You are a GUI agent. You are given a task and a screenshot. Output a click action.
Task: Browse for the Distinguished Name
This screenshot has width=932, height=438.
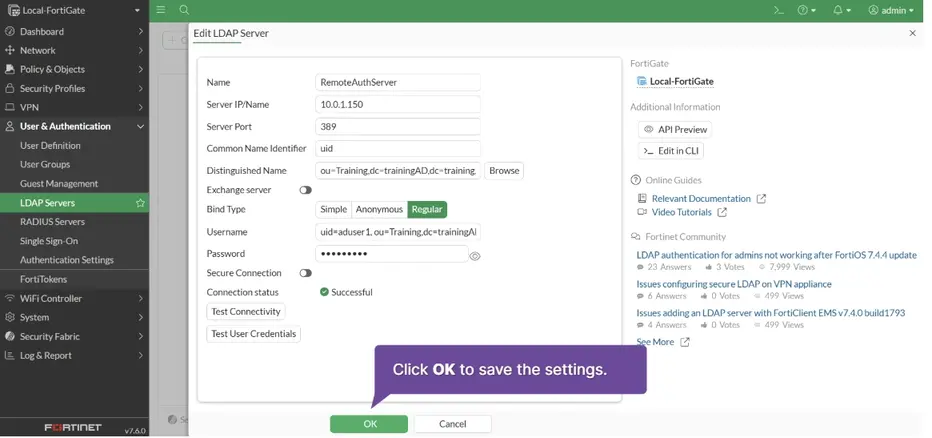pos(504,171)
